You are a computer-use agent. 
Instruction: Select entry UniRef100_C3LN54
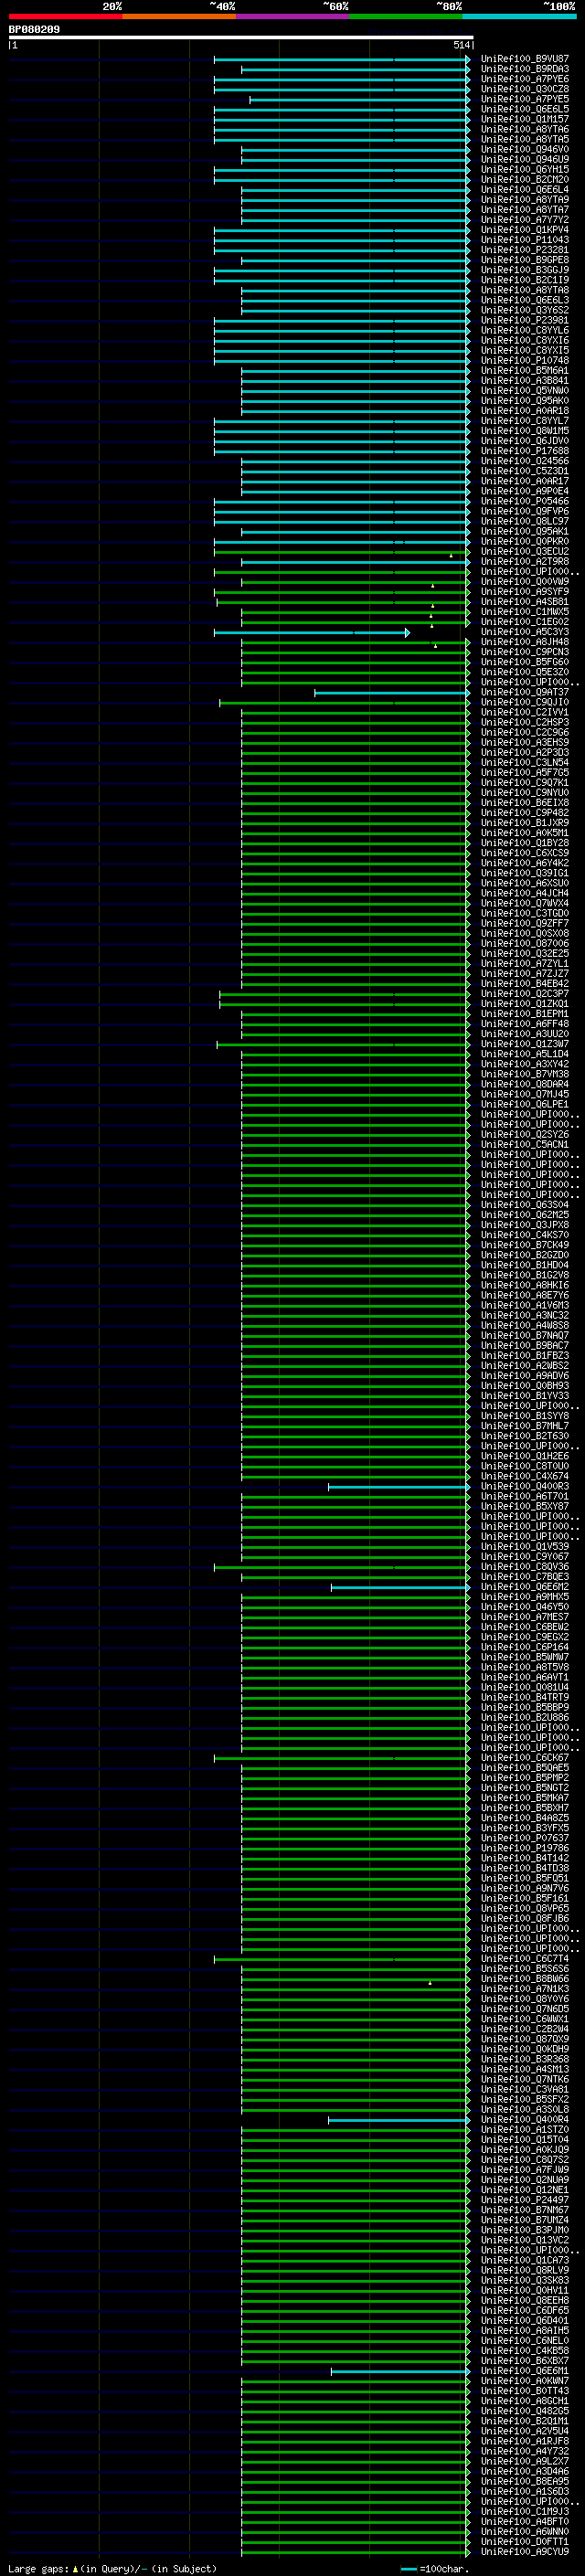click(x=525, y=763)
